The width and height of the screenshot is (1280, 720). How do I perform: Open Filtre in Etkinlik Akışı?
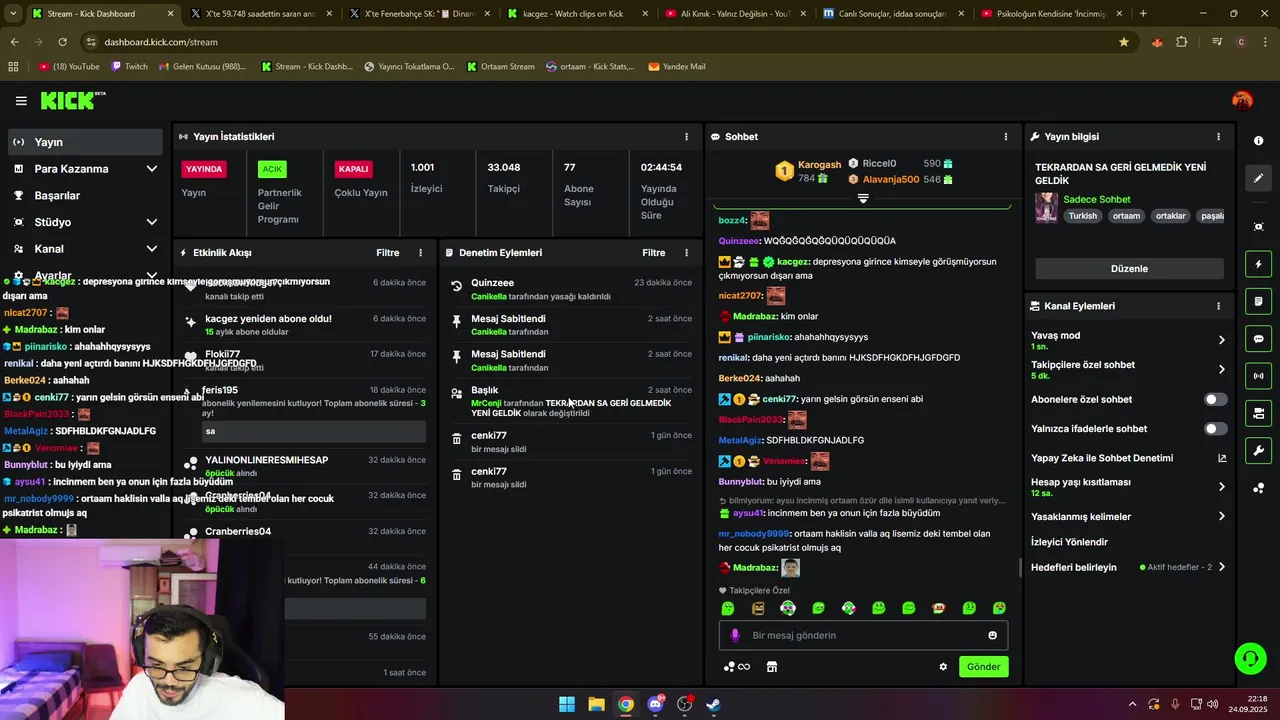(387, 253)
